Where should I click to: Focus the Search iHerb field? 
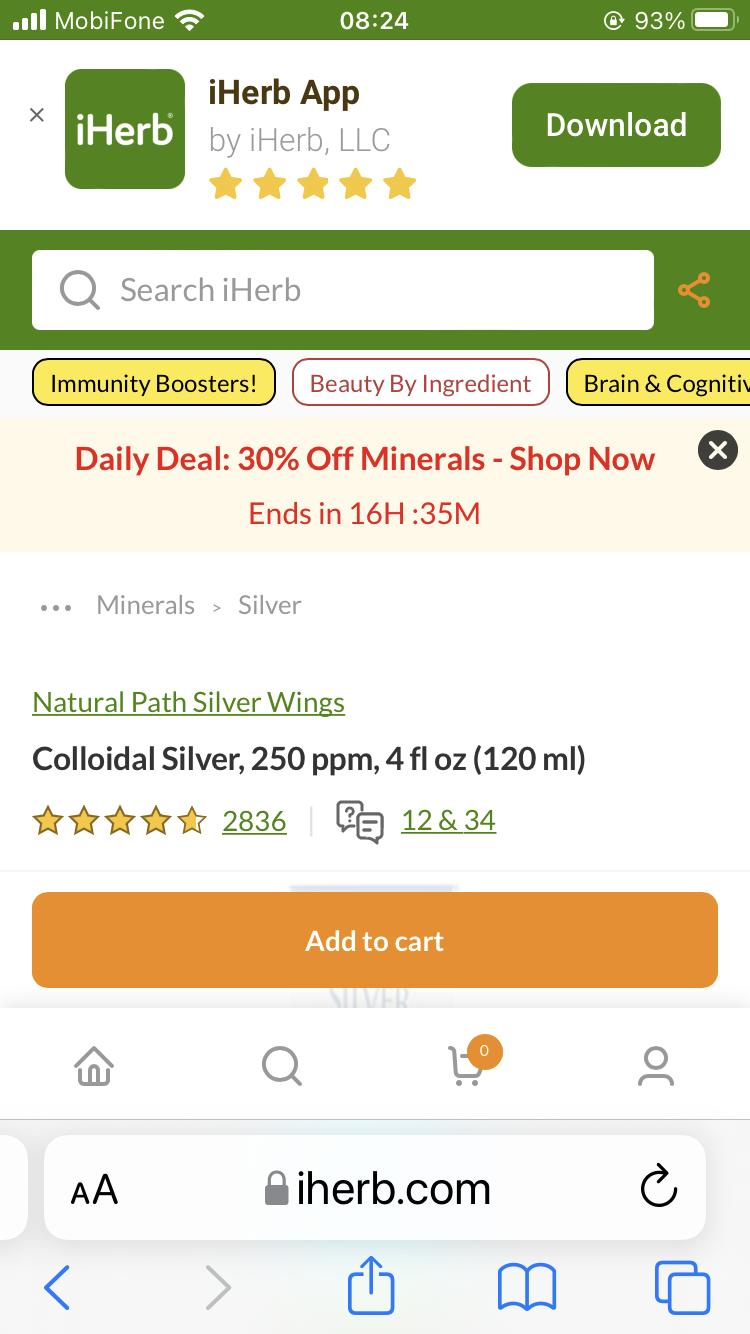click(343, 290)
